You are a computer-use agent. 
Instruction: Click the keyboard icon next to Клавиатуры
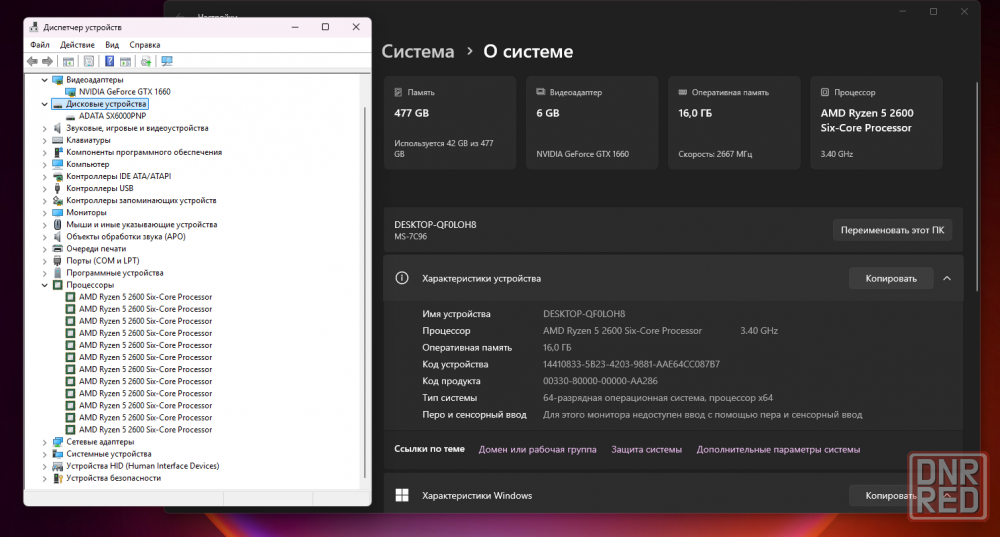coord(57,140)
